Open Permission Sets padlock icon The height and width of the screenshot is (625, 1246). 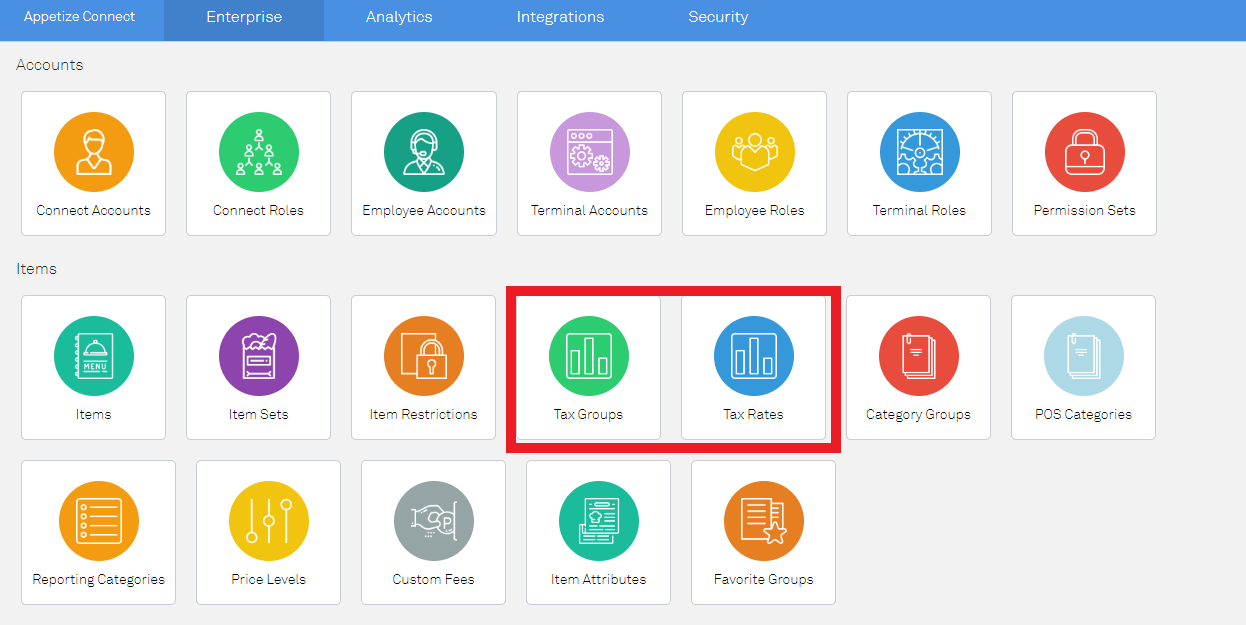click(1085, 152)
